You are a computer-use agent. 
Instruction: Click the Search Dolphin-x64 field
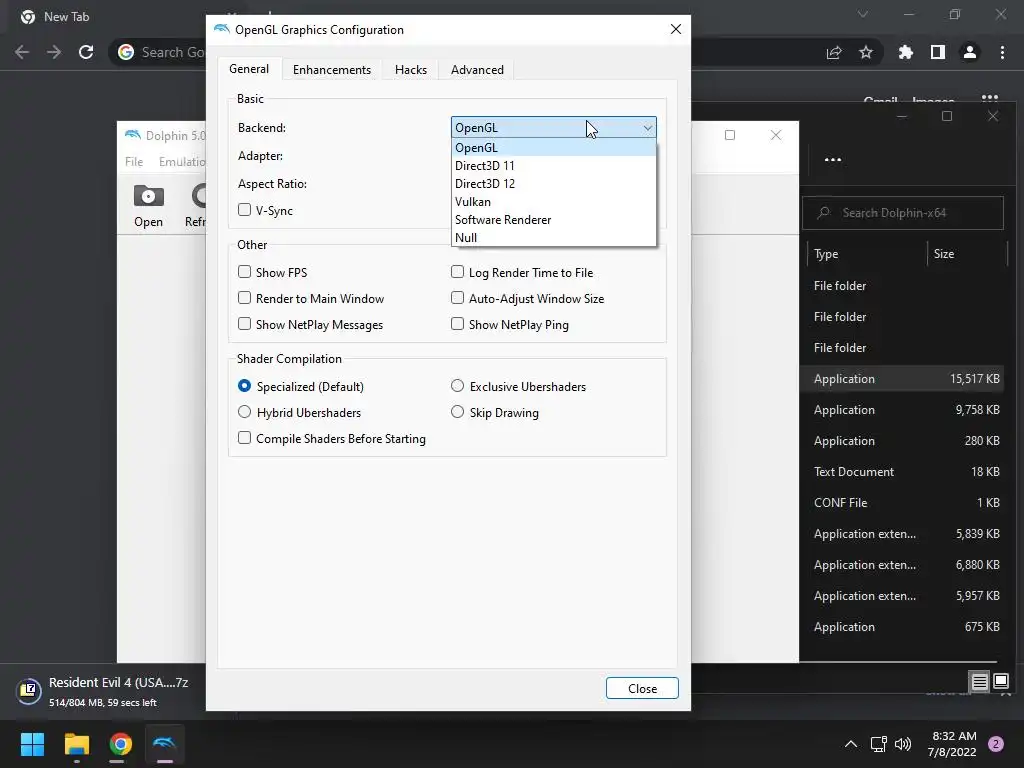903,213
